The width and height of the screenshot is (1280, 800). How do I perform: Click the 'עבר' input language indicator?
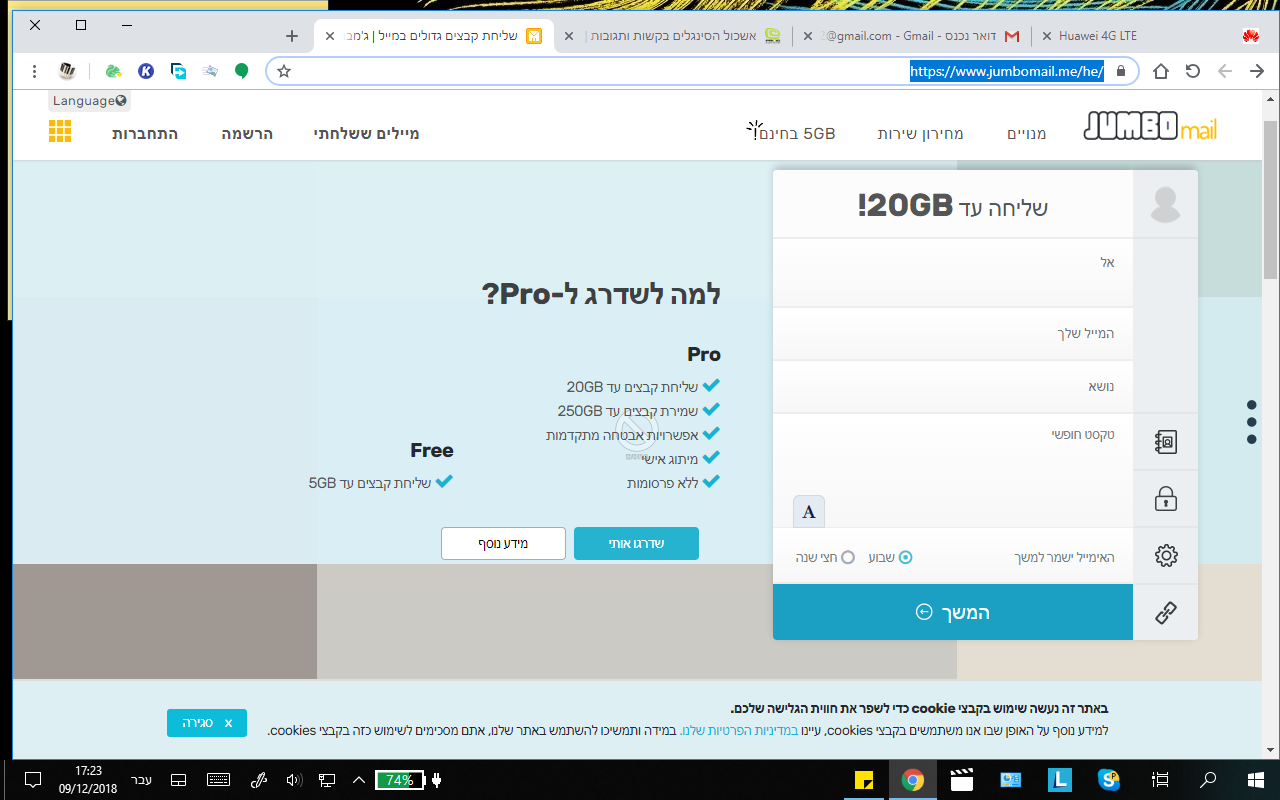(142, 780)
